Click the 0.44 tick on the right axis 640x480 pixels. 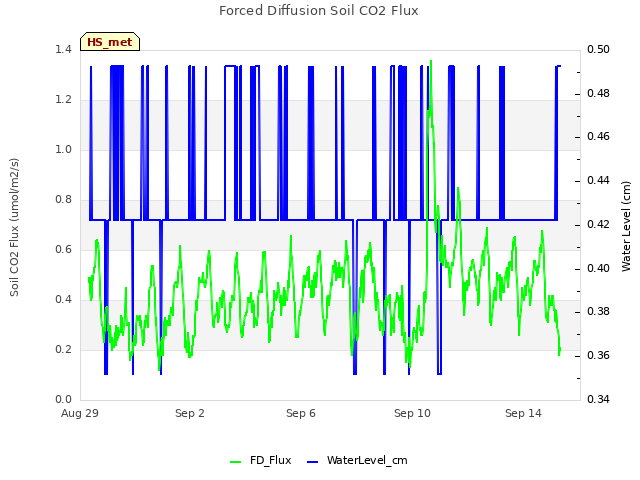pyautogui.click(x=598, y=180)
